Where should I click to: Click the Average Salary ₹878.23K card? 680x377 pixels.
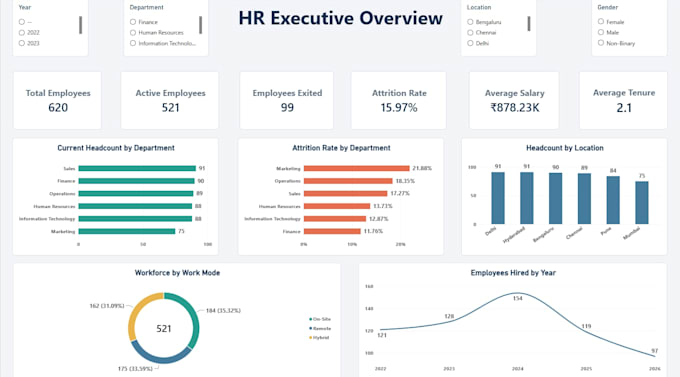point(514,100)
